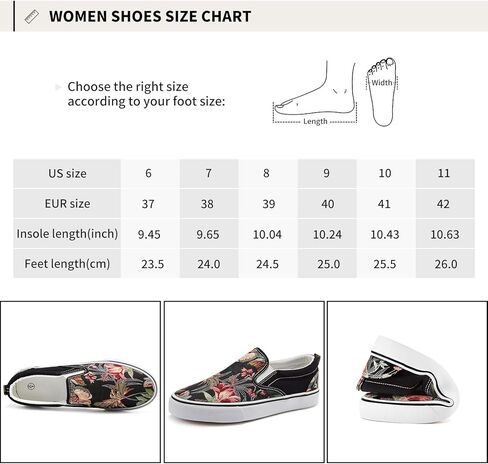Viewport: 488px width, 464px height.
Task: Click the foot sole width diagram
Action: [382, 92]
